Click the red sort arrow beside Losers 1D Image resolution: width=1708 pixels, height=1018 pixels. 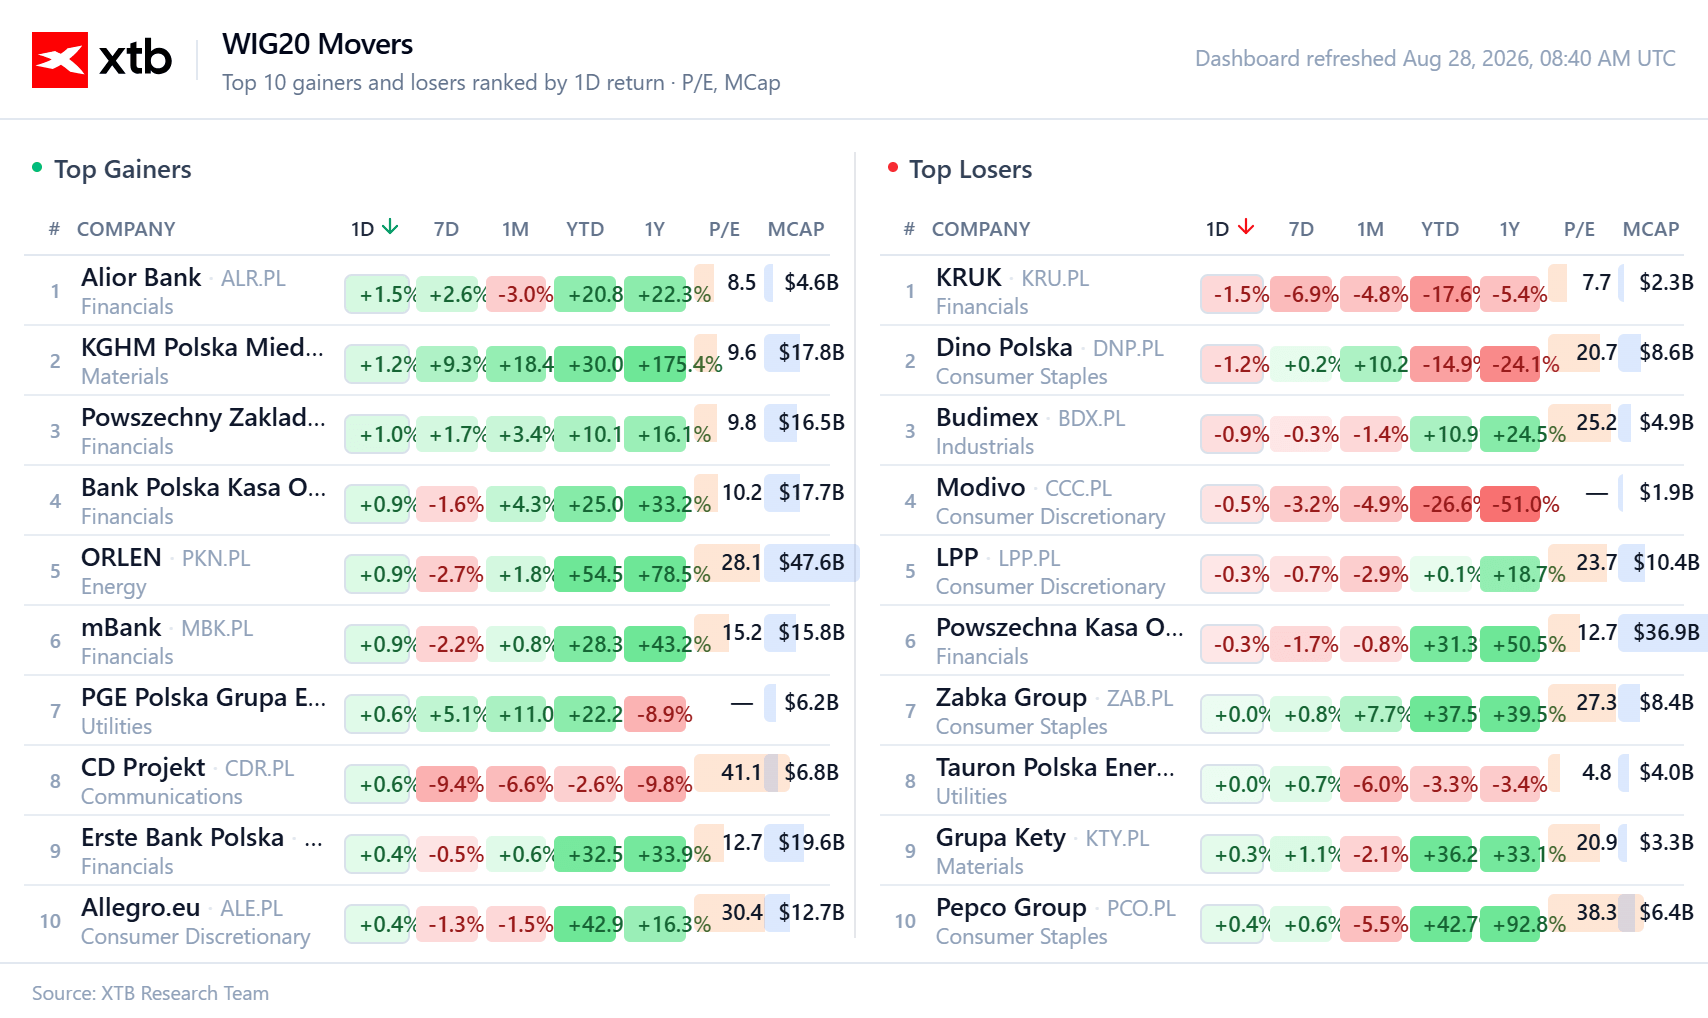[x=1245, y=228]
